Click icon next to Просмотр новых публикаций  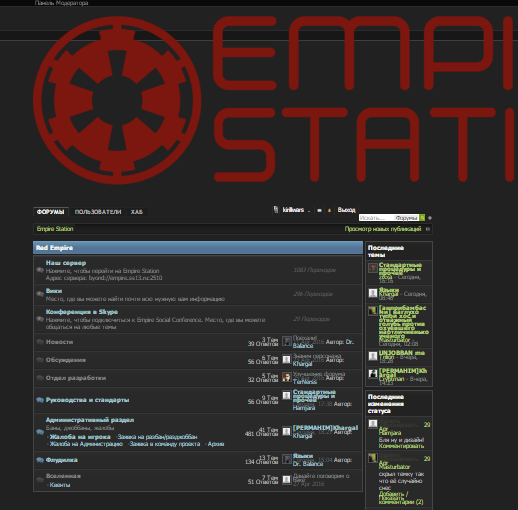point(428,229)
